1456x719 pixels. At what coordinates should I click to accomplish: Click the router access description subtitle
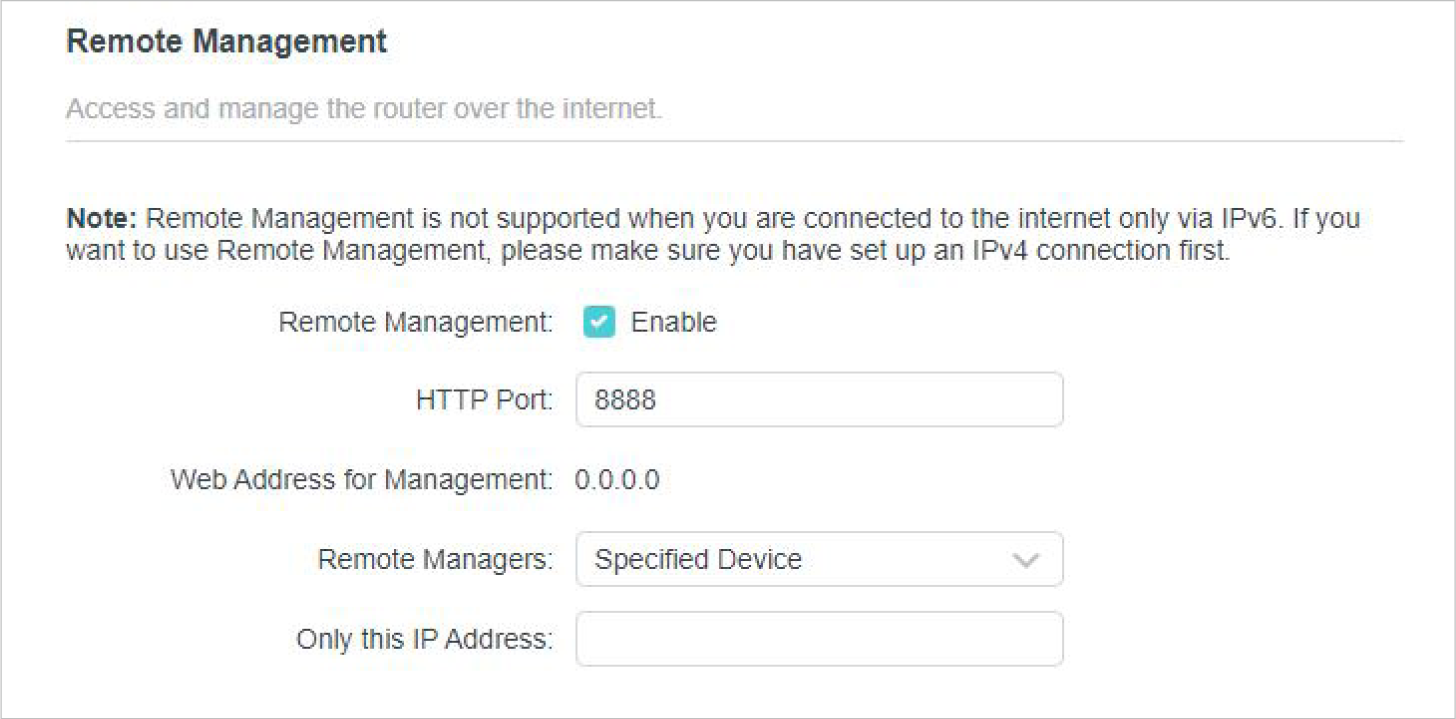(x=364, y=108)
